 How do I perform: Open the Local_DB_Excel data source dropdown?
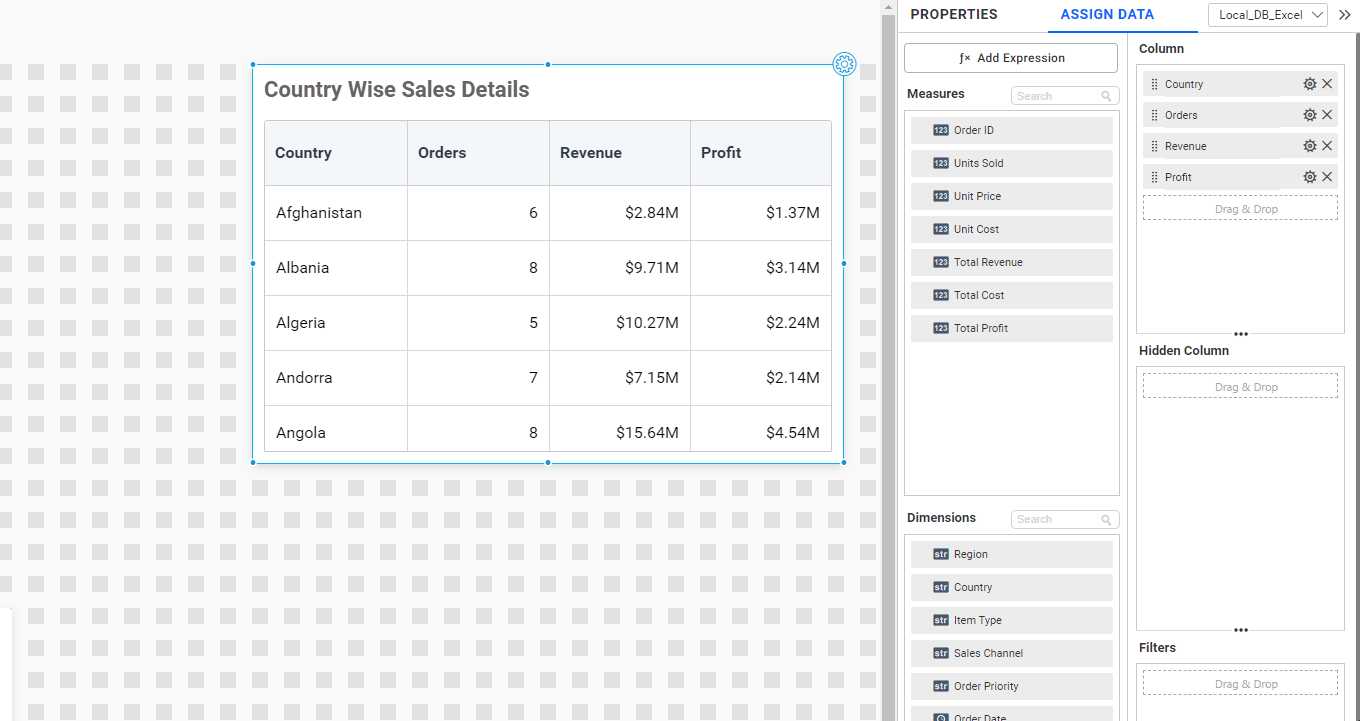coord(1267,15)
